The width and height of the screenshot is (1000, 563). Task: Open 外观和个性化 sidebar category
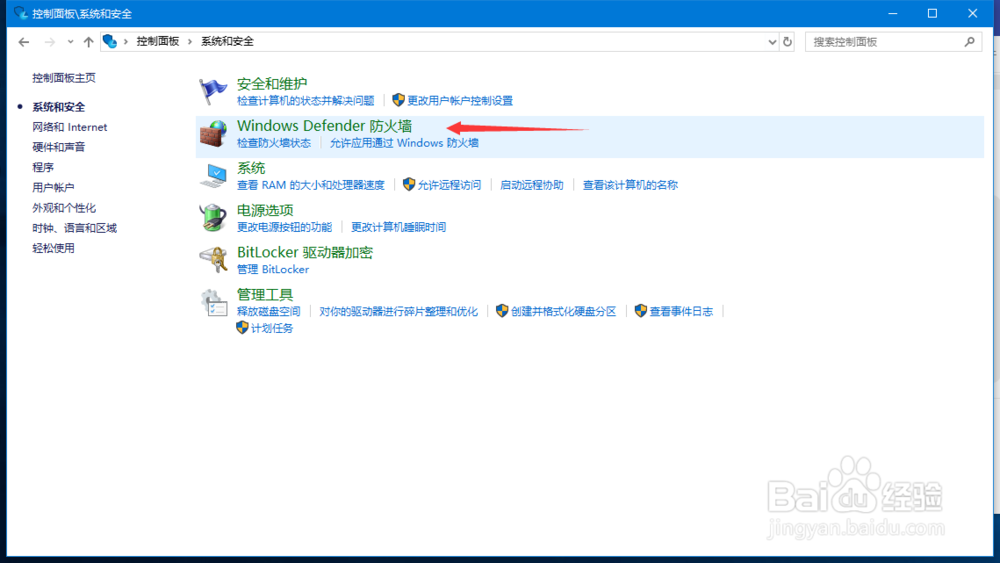coord(64,208)
